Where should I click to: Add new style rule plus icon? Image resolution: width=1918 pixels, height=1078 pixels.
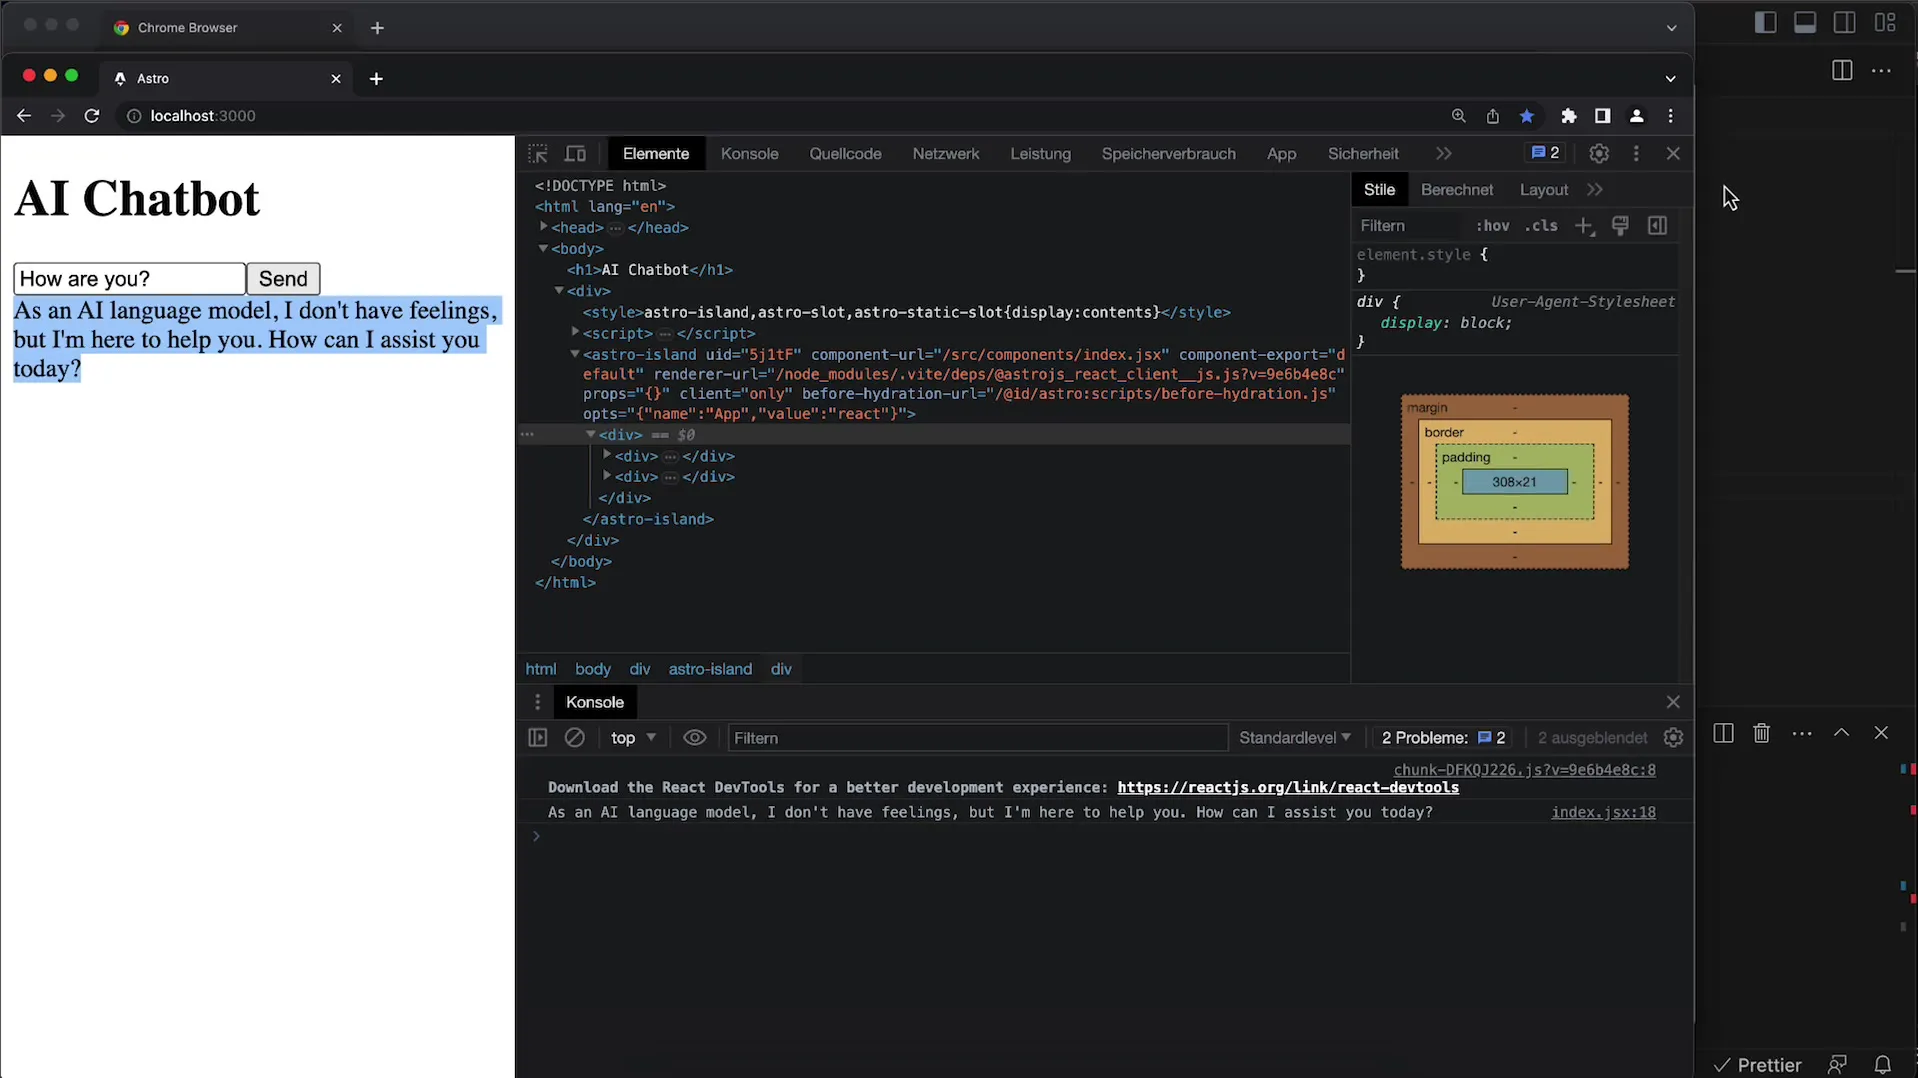[1584, 226]
